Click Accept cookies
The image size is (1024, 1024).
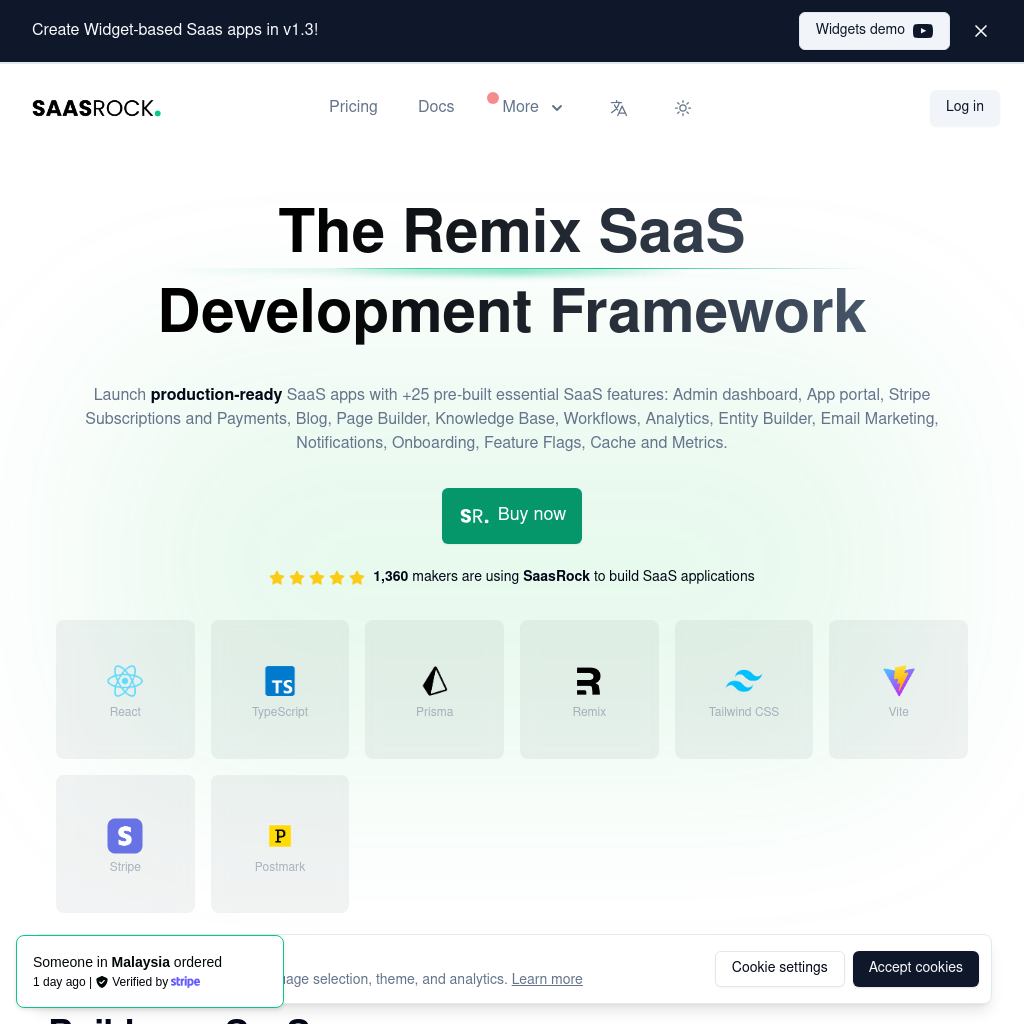915,968
